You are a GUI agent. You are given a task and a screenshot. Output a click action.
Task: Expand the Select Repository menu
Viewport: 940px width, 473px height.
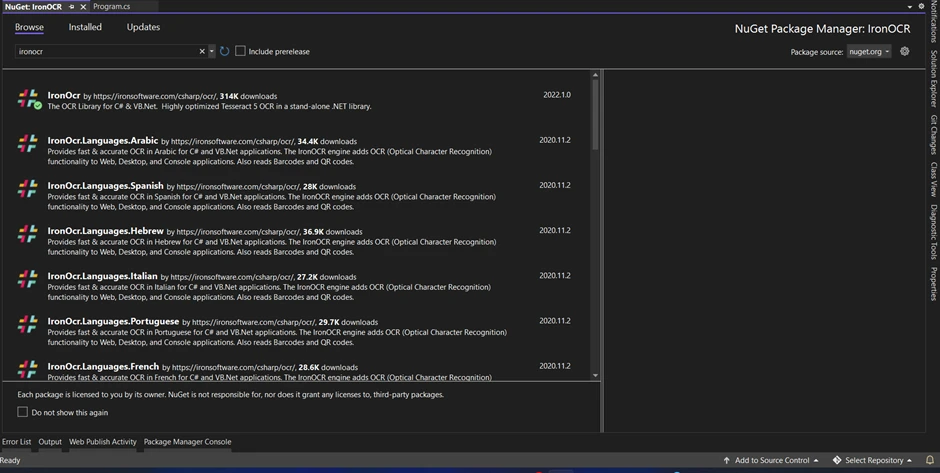(x=872, y=460)
